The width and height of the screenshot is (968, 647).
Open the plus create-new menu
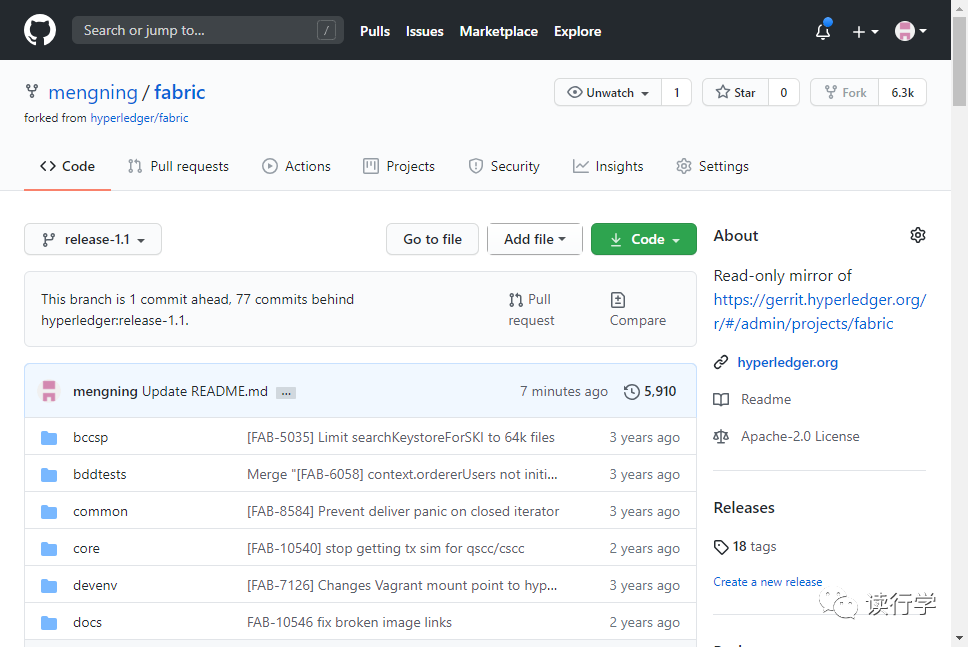pyautogui.click(x=865, y=31)
